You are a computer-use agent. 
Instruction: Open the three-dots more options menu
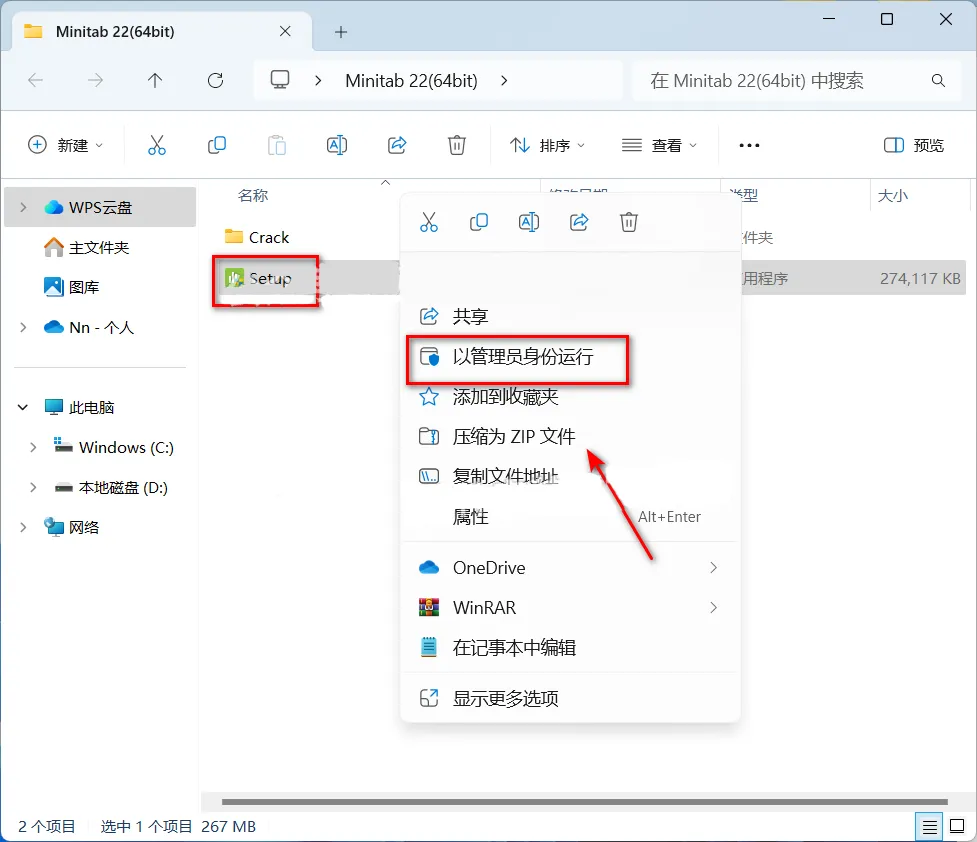(x=749, y=145)
